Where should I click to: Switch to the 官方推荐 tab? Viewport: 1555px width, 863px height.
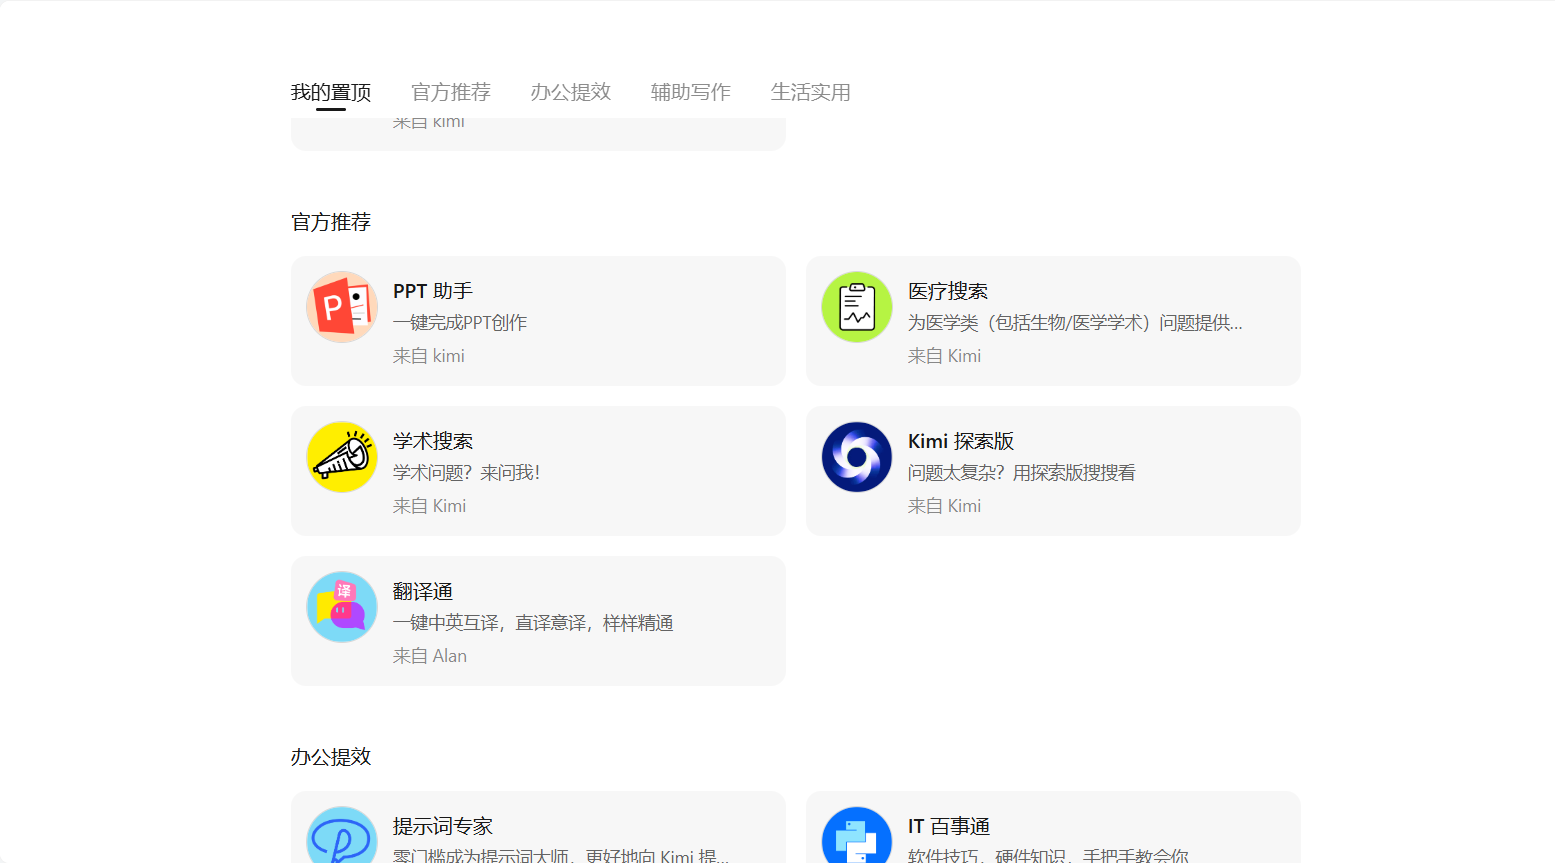450,91
